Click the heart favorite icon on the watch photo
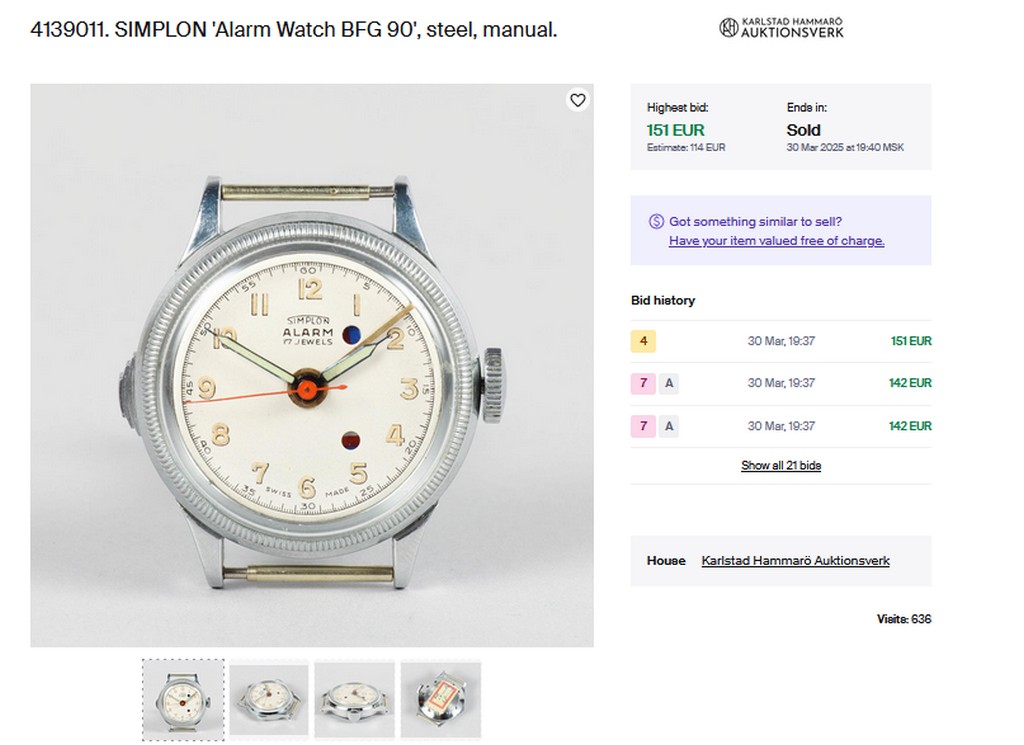Image resolution: width=1024 pixels, height=745 pixels. (577, 100)
